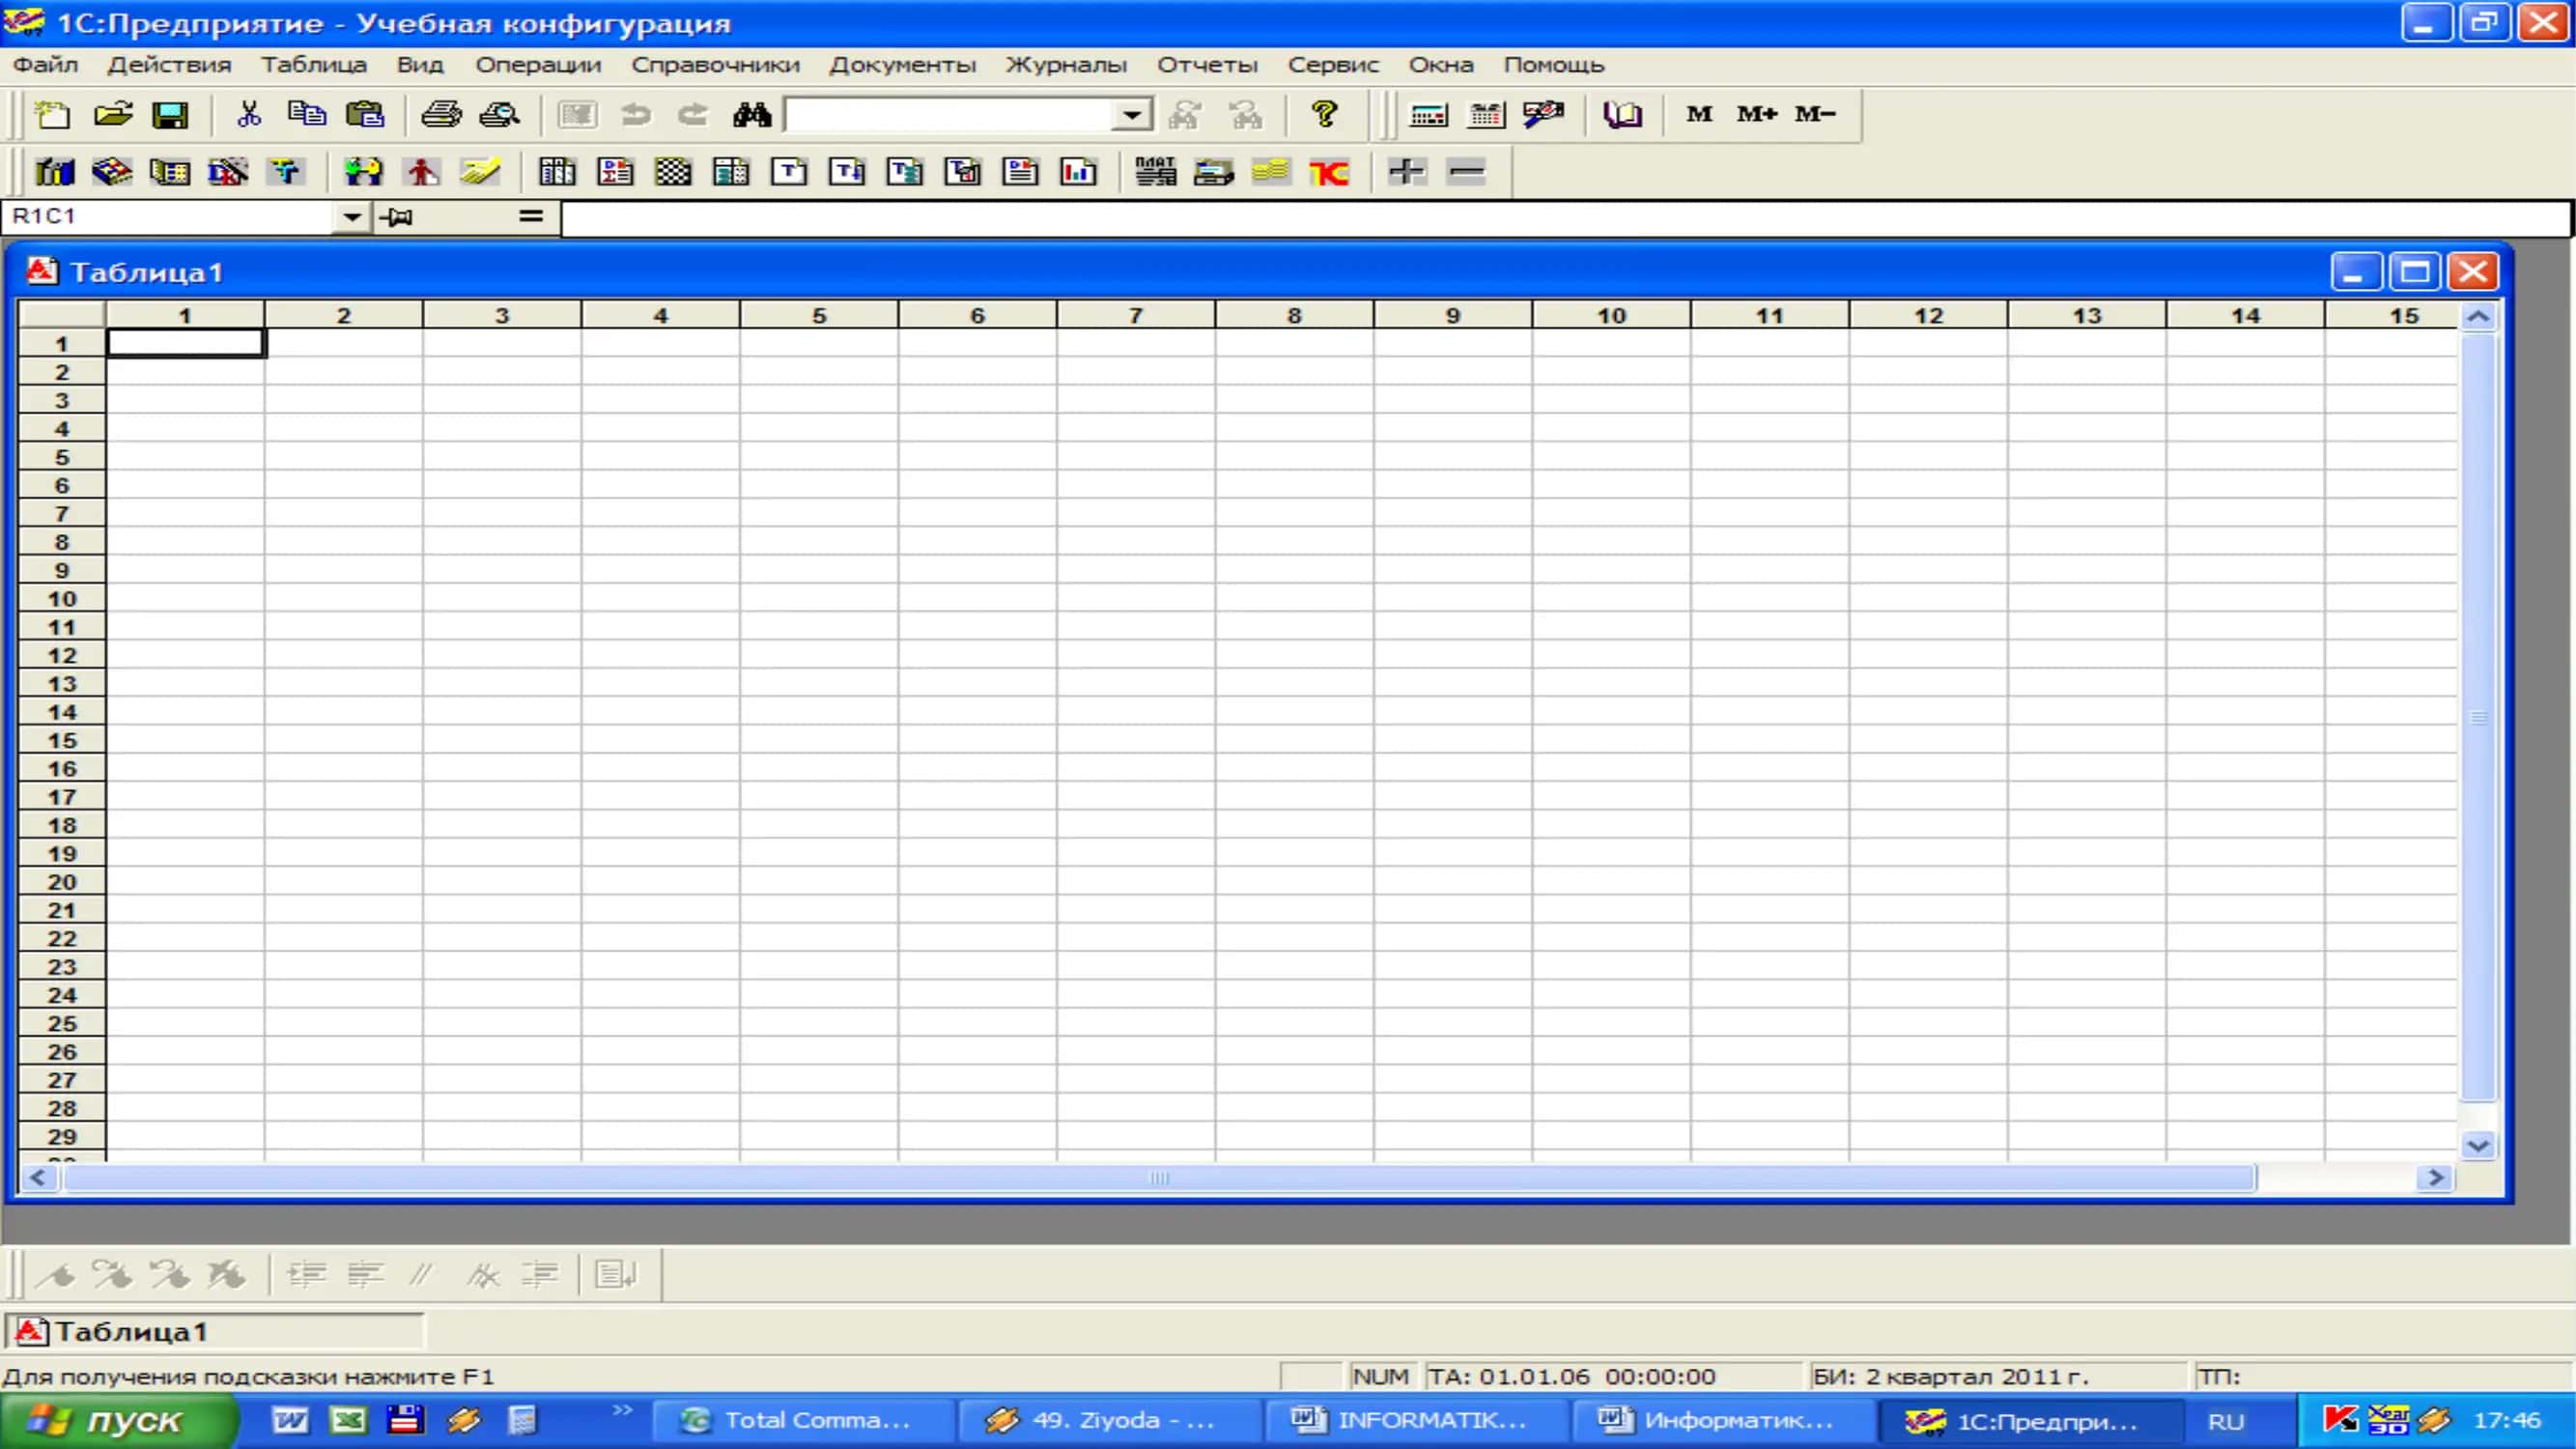The image size is (2576, 1449).
Task: Click the checkerboard report icon
Action: point(673,172)
